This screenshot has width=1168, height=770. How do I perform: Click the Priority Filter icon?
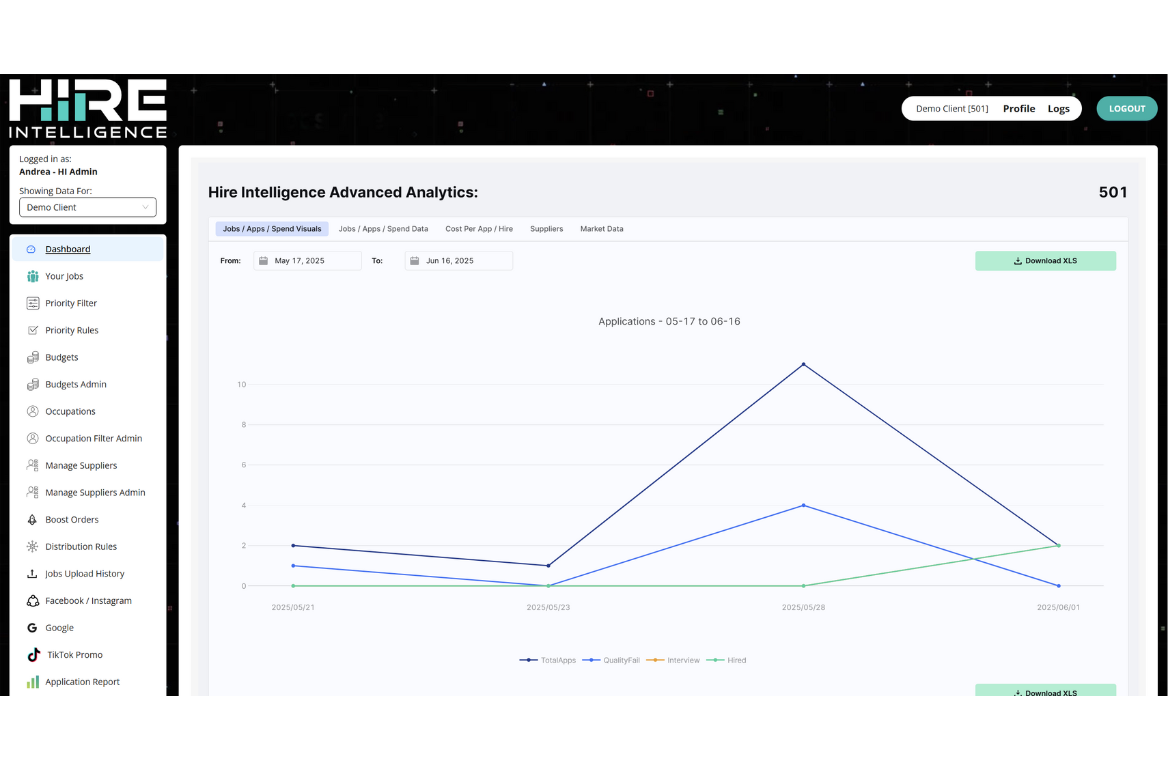coord(32,303)
